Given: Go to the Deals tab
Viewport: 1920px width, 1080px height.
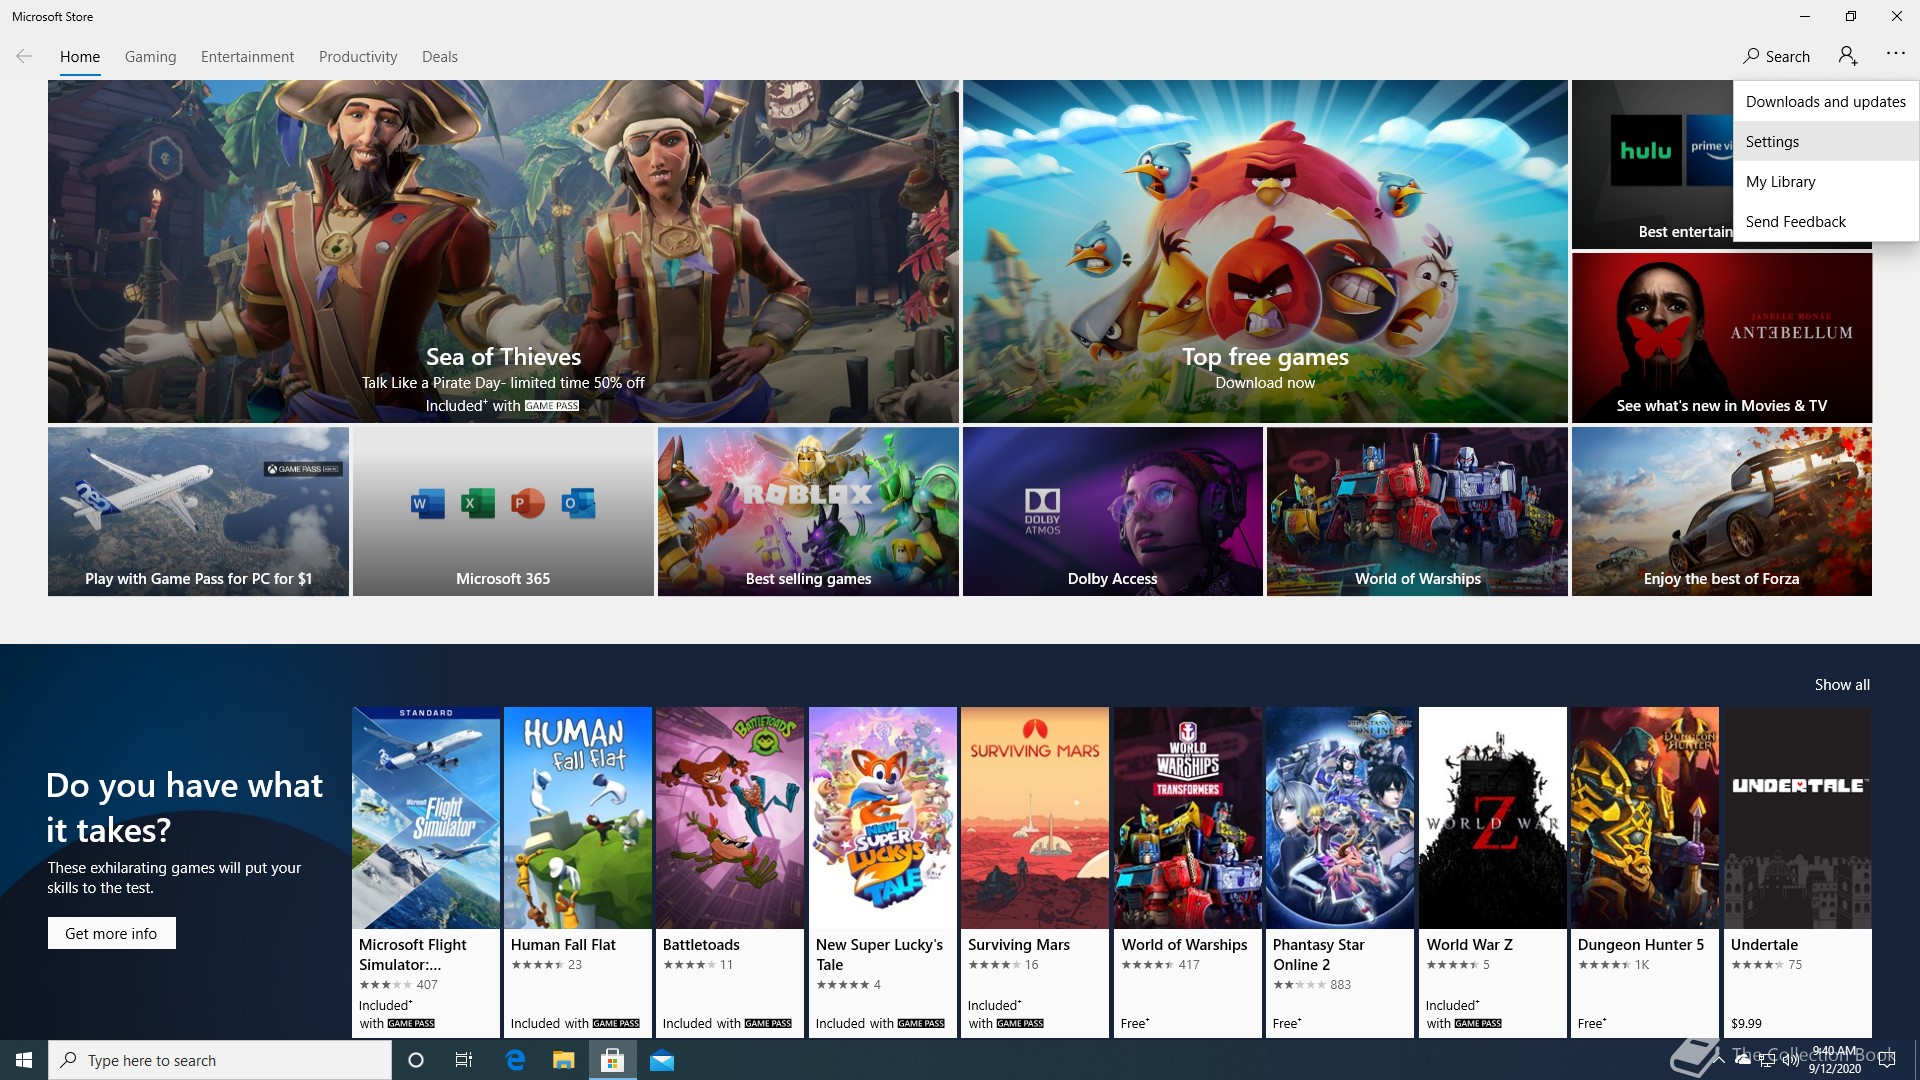Looking at the screenshot, I should (x=440, y=57).
